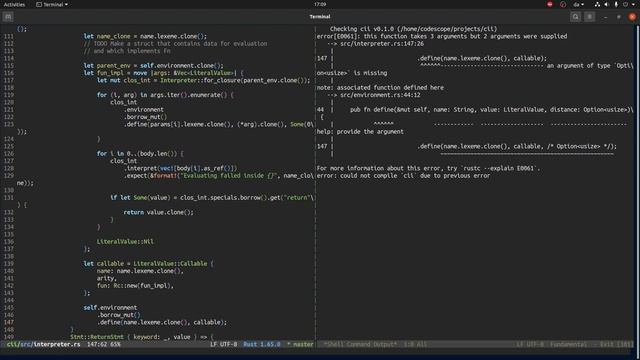Click the '147:62 65%' position in mode line
Screen dimensions: 640x360
pyautogui.click(x=104, y=344)
